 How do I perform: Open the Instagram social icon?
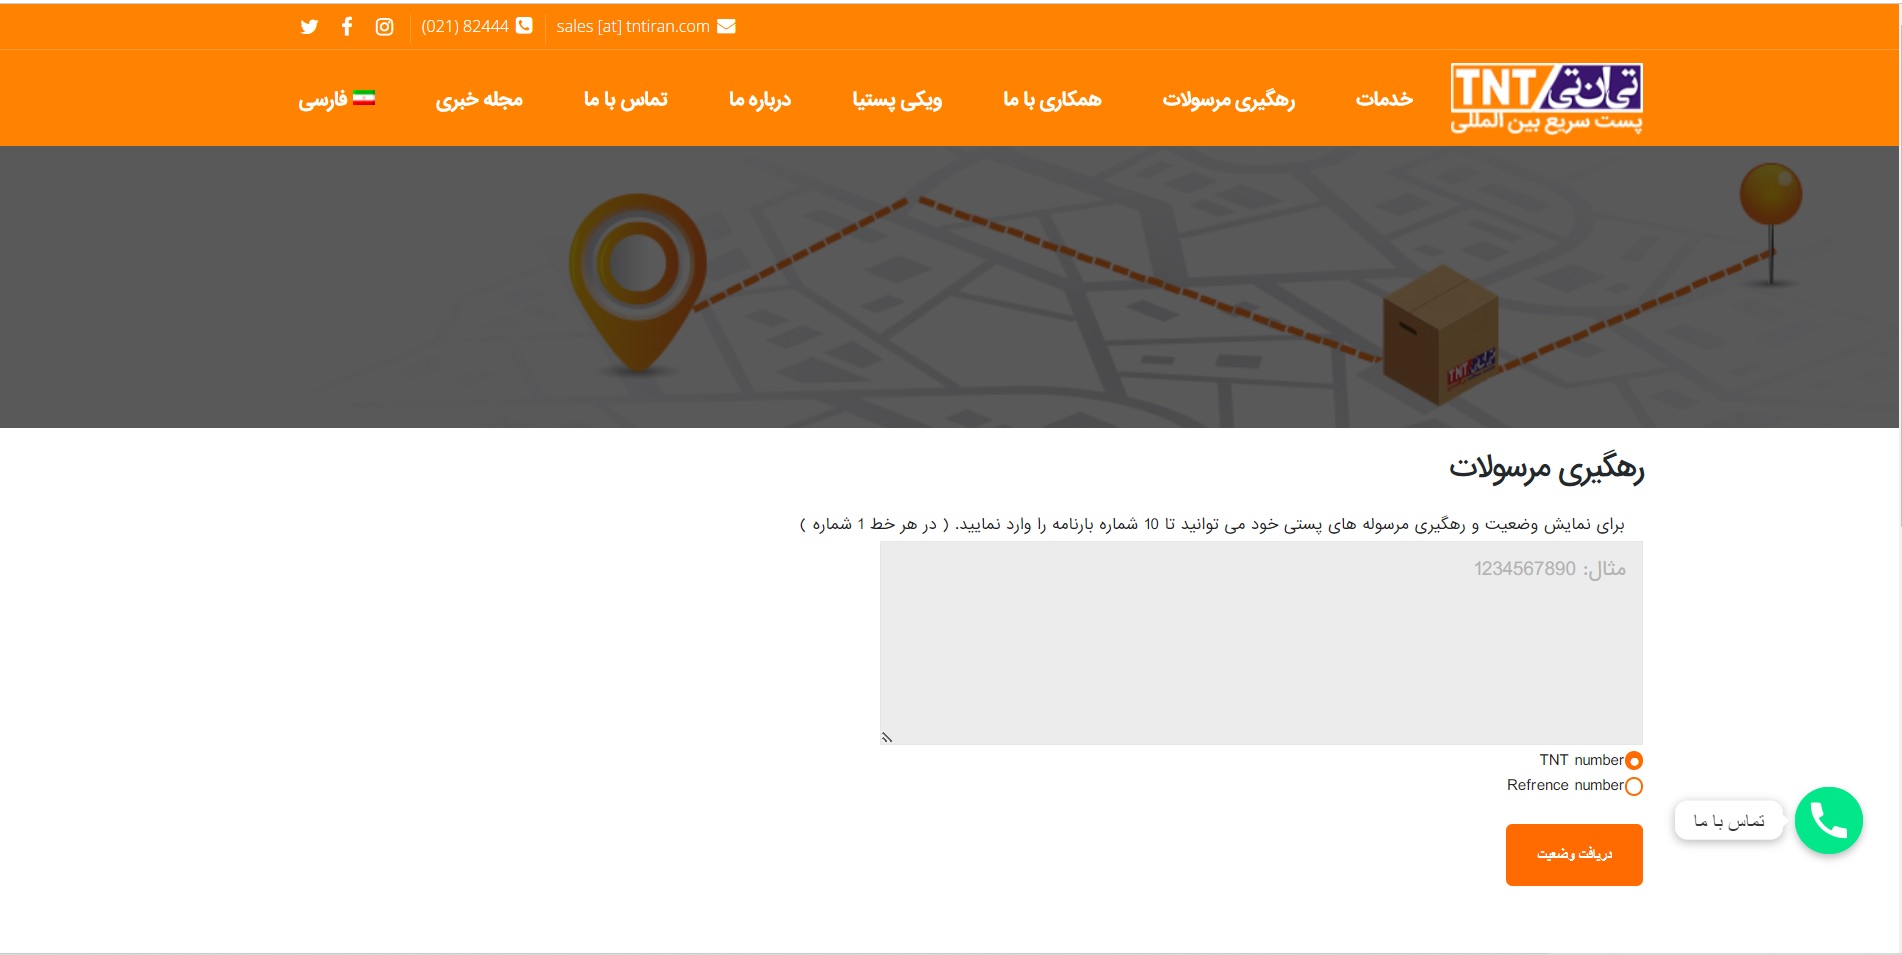click(384, 27)
